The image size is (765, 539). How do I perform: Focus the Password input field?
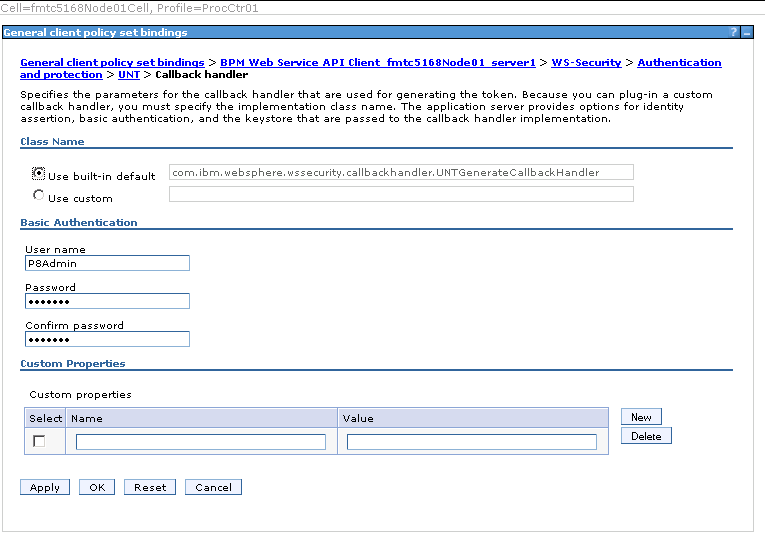(x=107, y=301)
